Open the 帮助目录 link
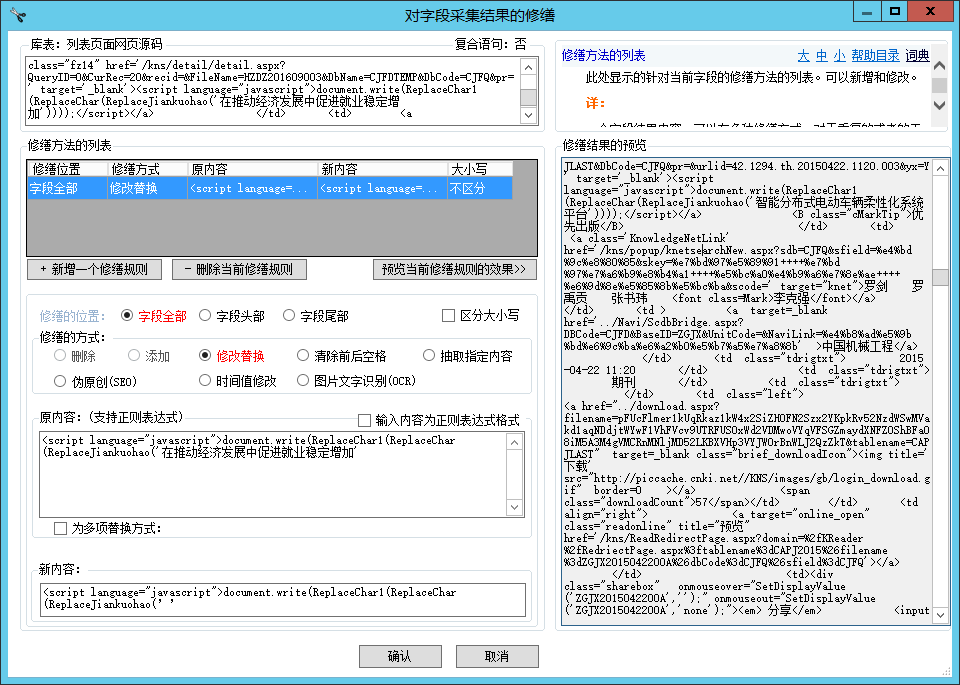 [876, 56]
